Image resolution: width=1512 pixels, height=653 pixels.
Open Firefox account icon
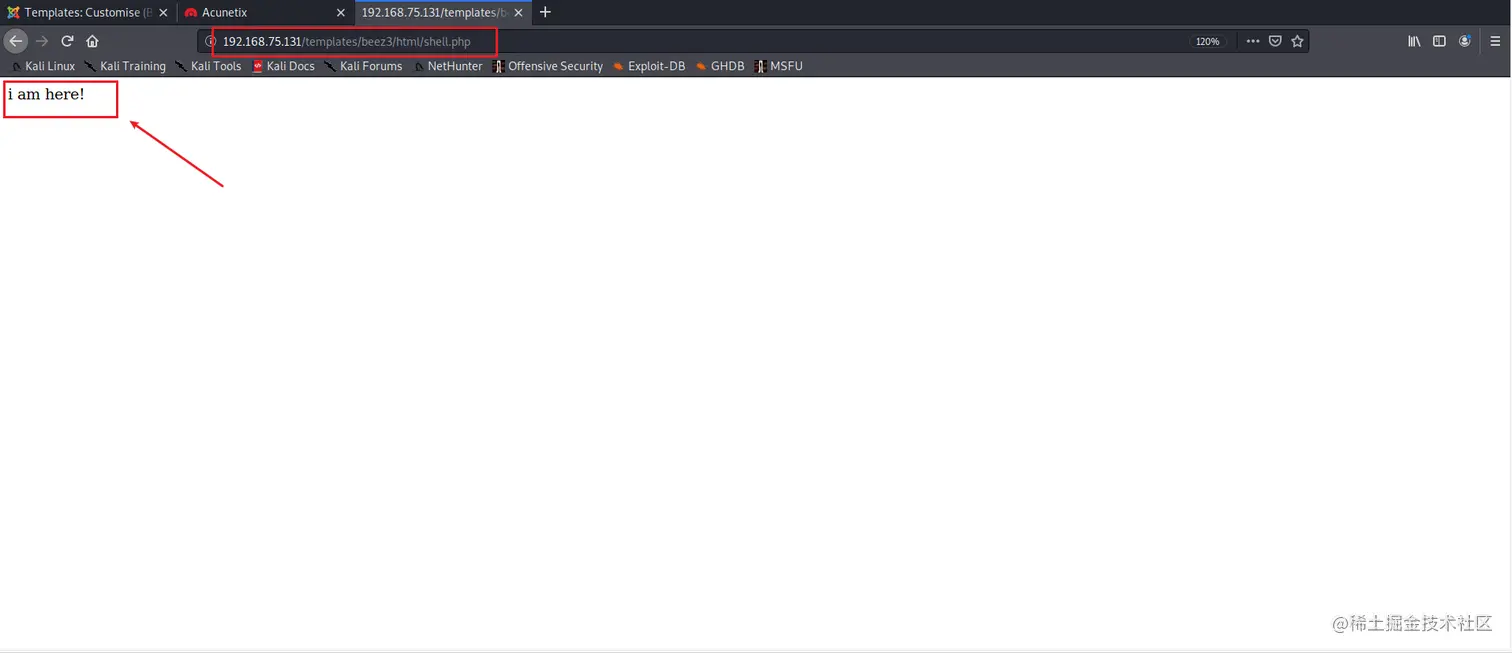pyautogui.click(x=1465, y=41)
